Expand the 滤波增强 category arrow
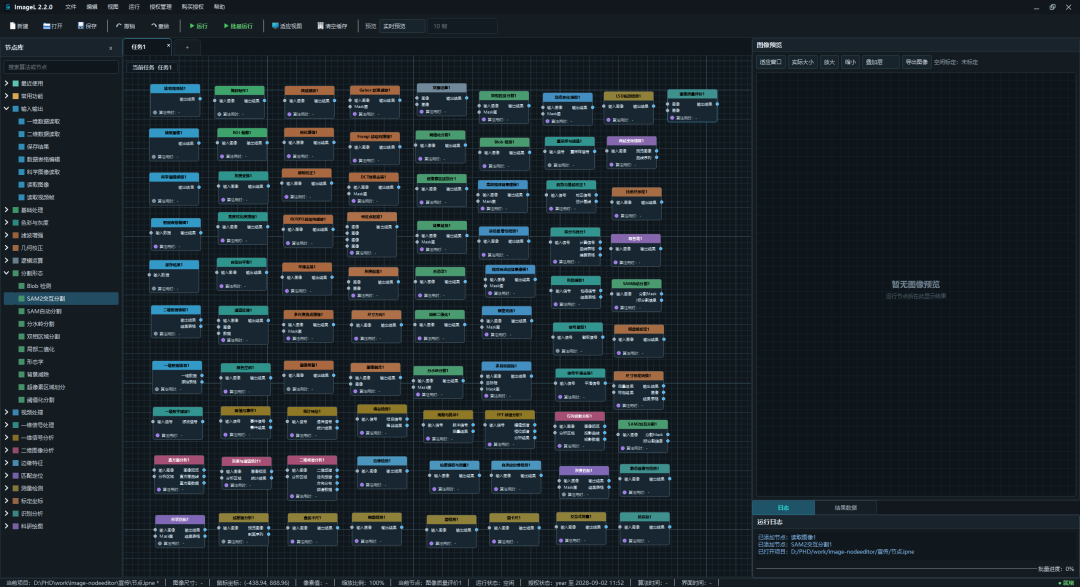 click(7, 235)
